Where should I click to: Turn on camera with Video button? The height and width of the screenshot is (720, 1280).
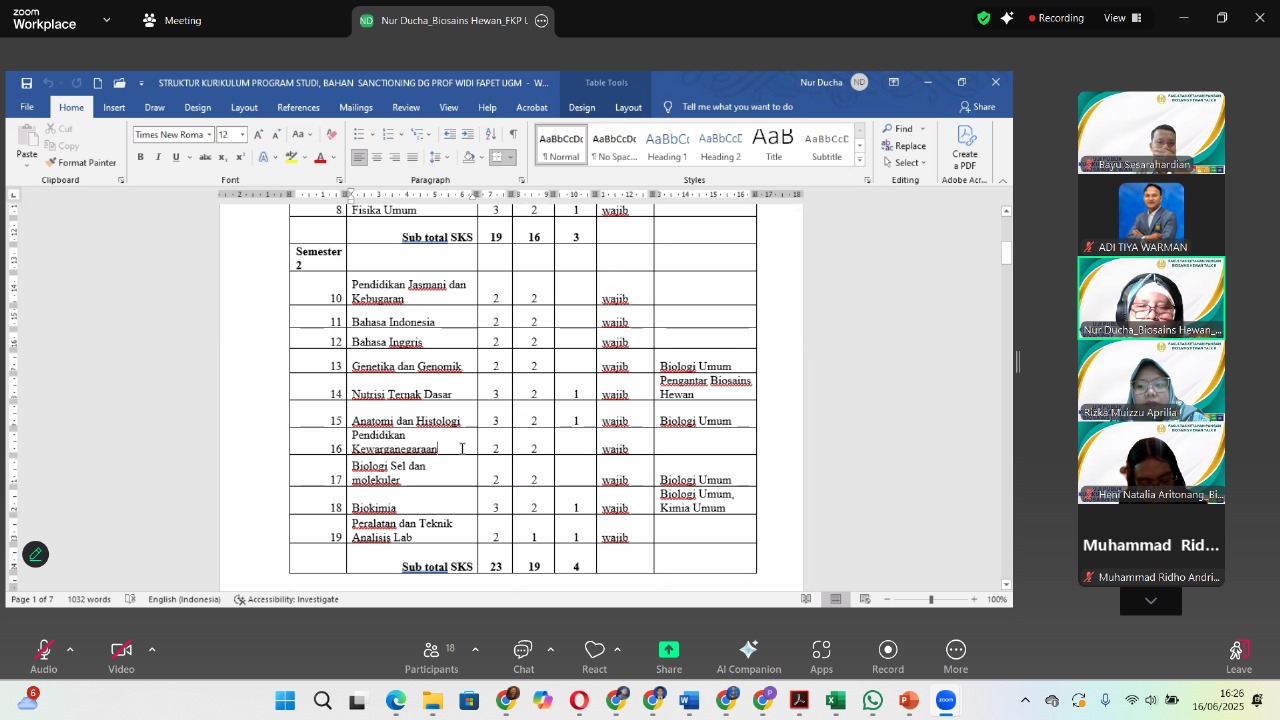pyautogui.click(x=121, y=656)
